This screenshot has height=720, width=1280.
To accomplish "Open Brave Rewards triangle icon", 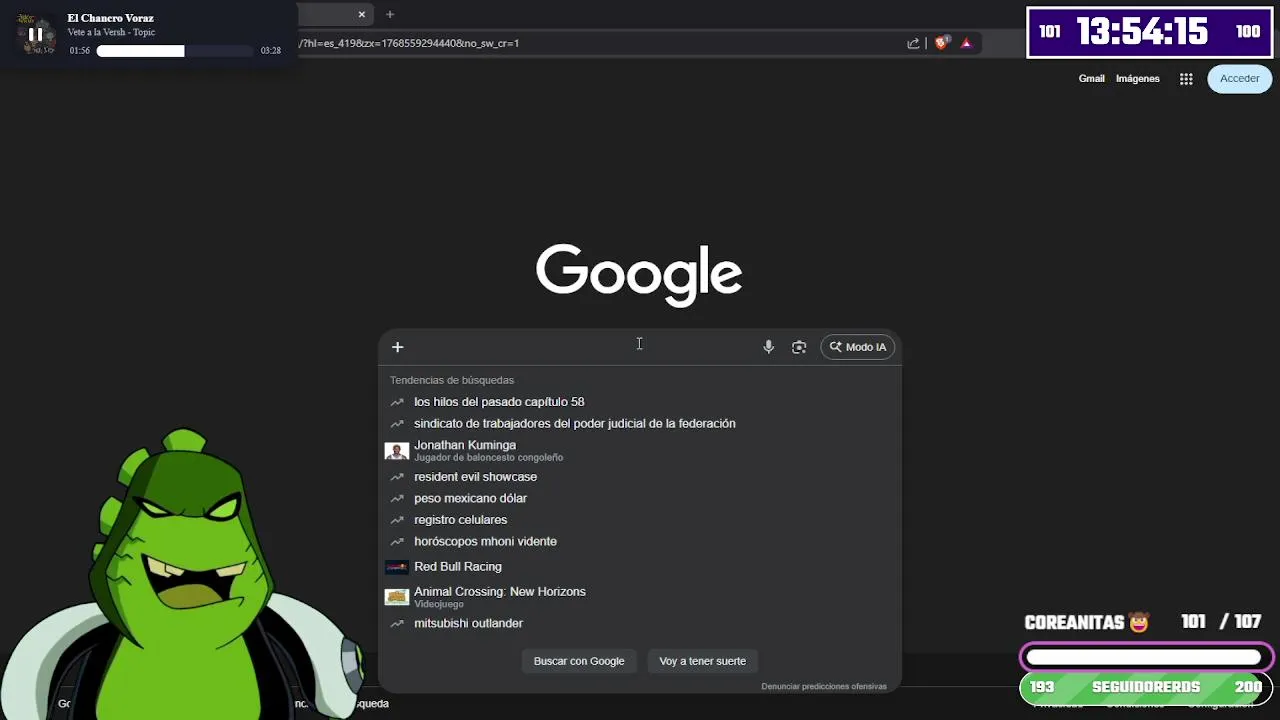I will pyautogui.click(x=966, y=43).
